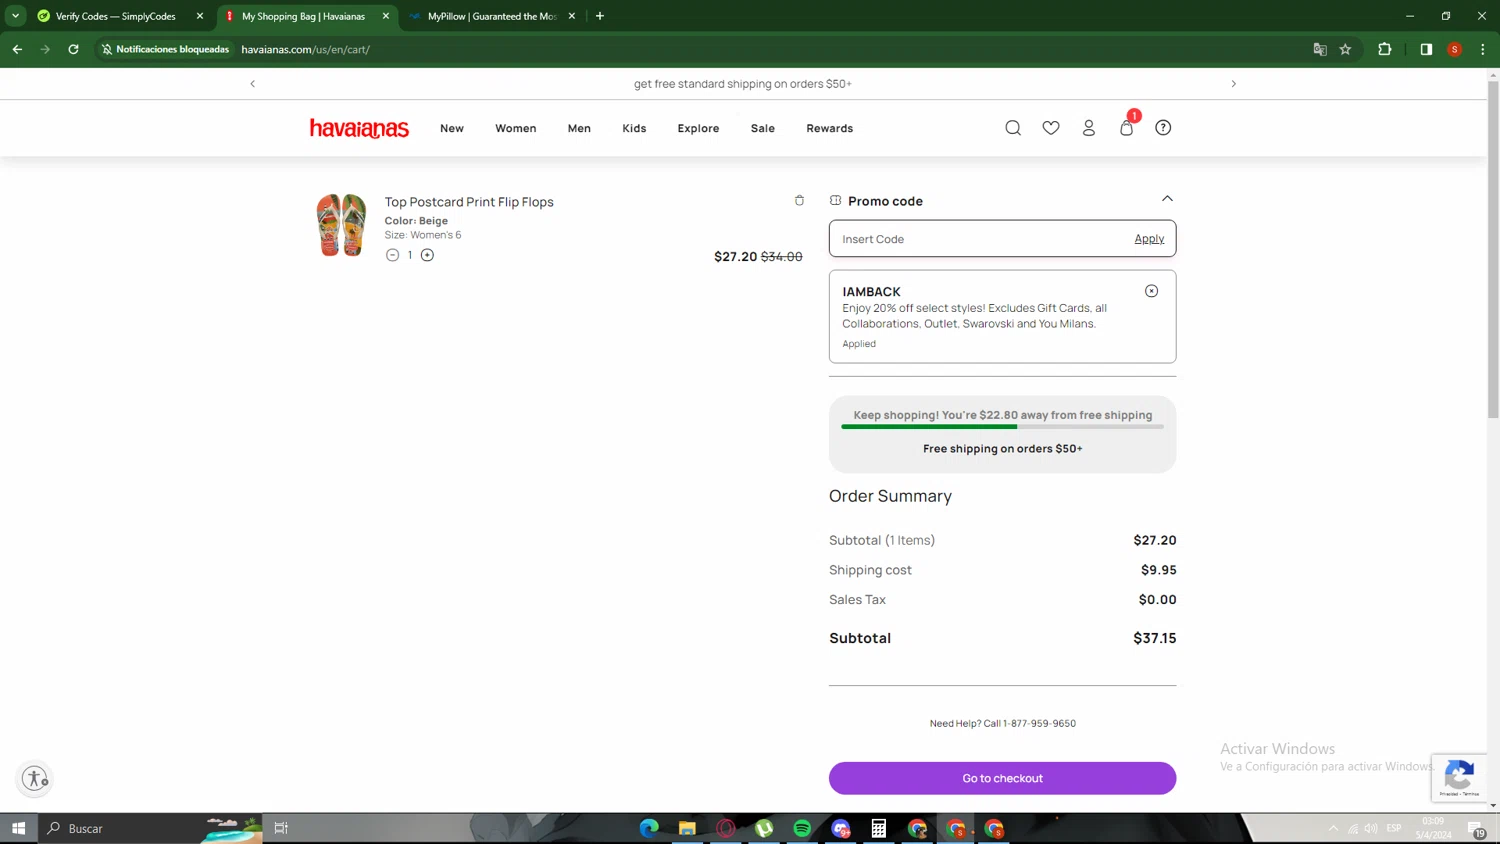Open Windows Task View

[281, 828]
